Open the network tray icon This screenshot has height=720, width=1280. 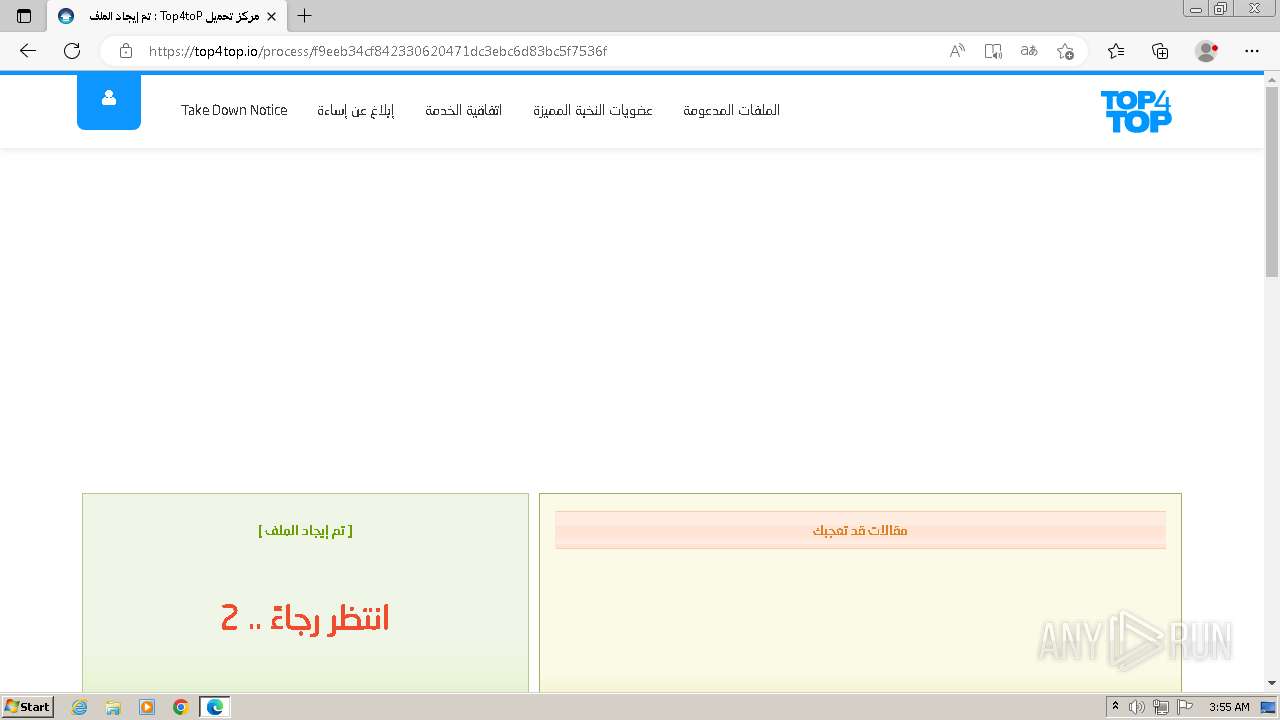point(1160,707)
